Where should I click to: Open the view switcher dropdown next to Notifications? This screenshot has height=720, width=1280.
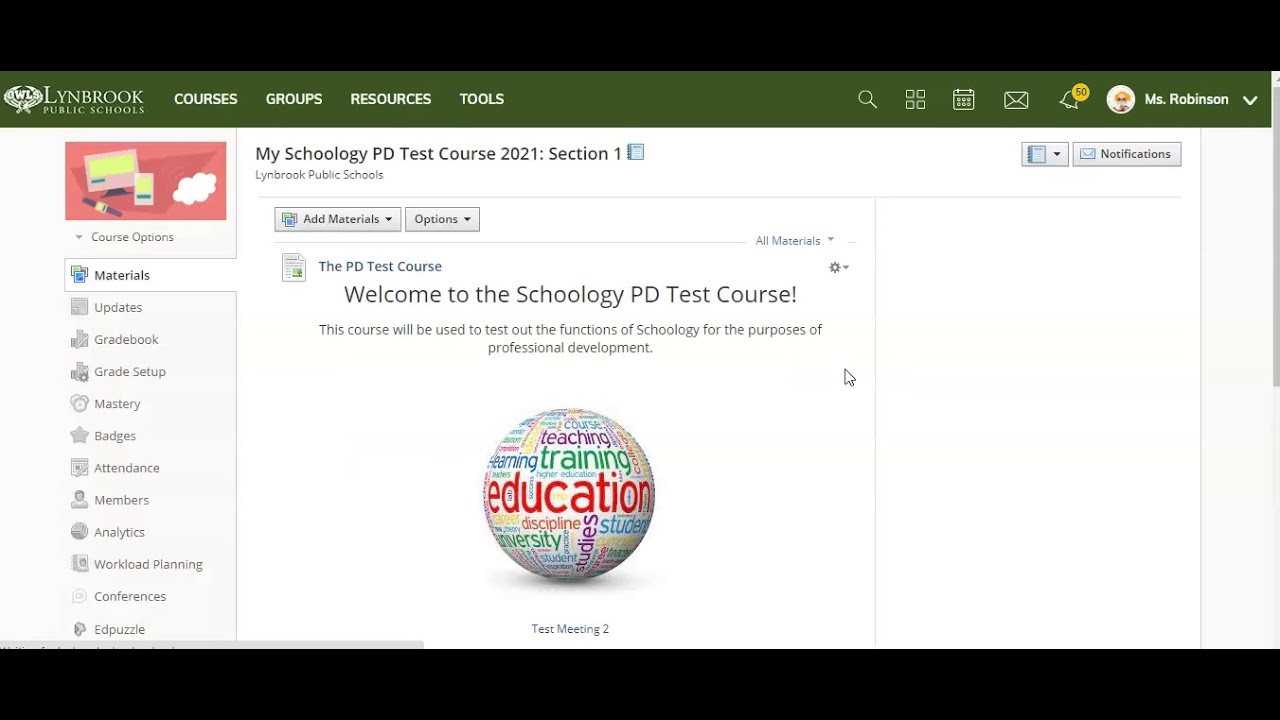click(1045, 154)
